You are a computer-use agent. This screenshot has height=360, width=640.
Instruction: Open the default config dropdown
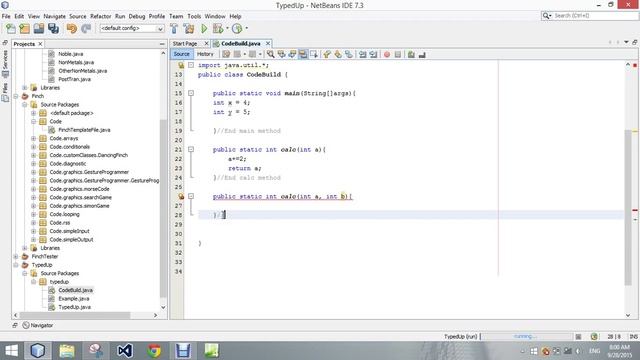coord(132,29)
